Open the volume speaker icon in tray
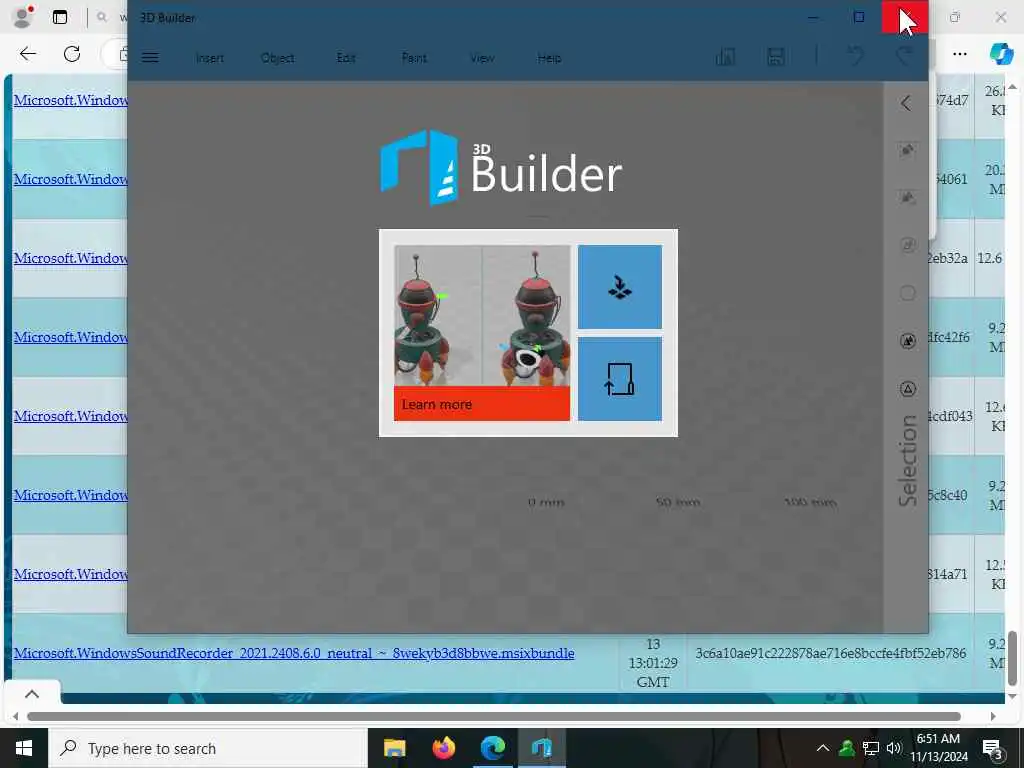This screenshot has width=1024, height=768. (893, 748)
